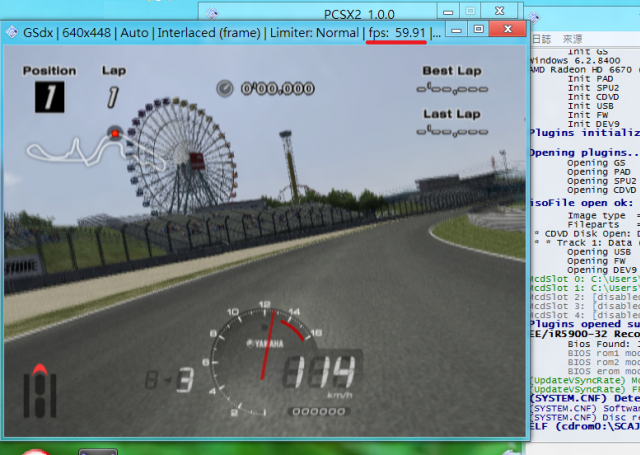Minimize the PCSX2 1.0.0 window

pyautogui.click(x=448, y=12)
